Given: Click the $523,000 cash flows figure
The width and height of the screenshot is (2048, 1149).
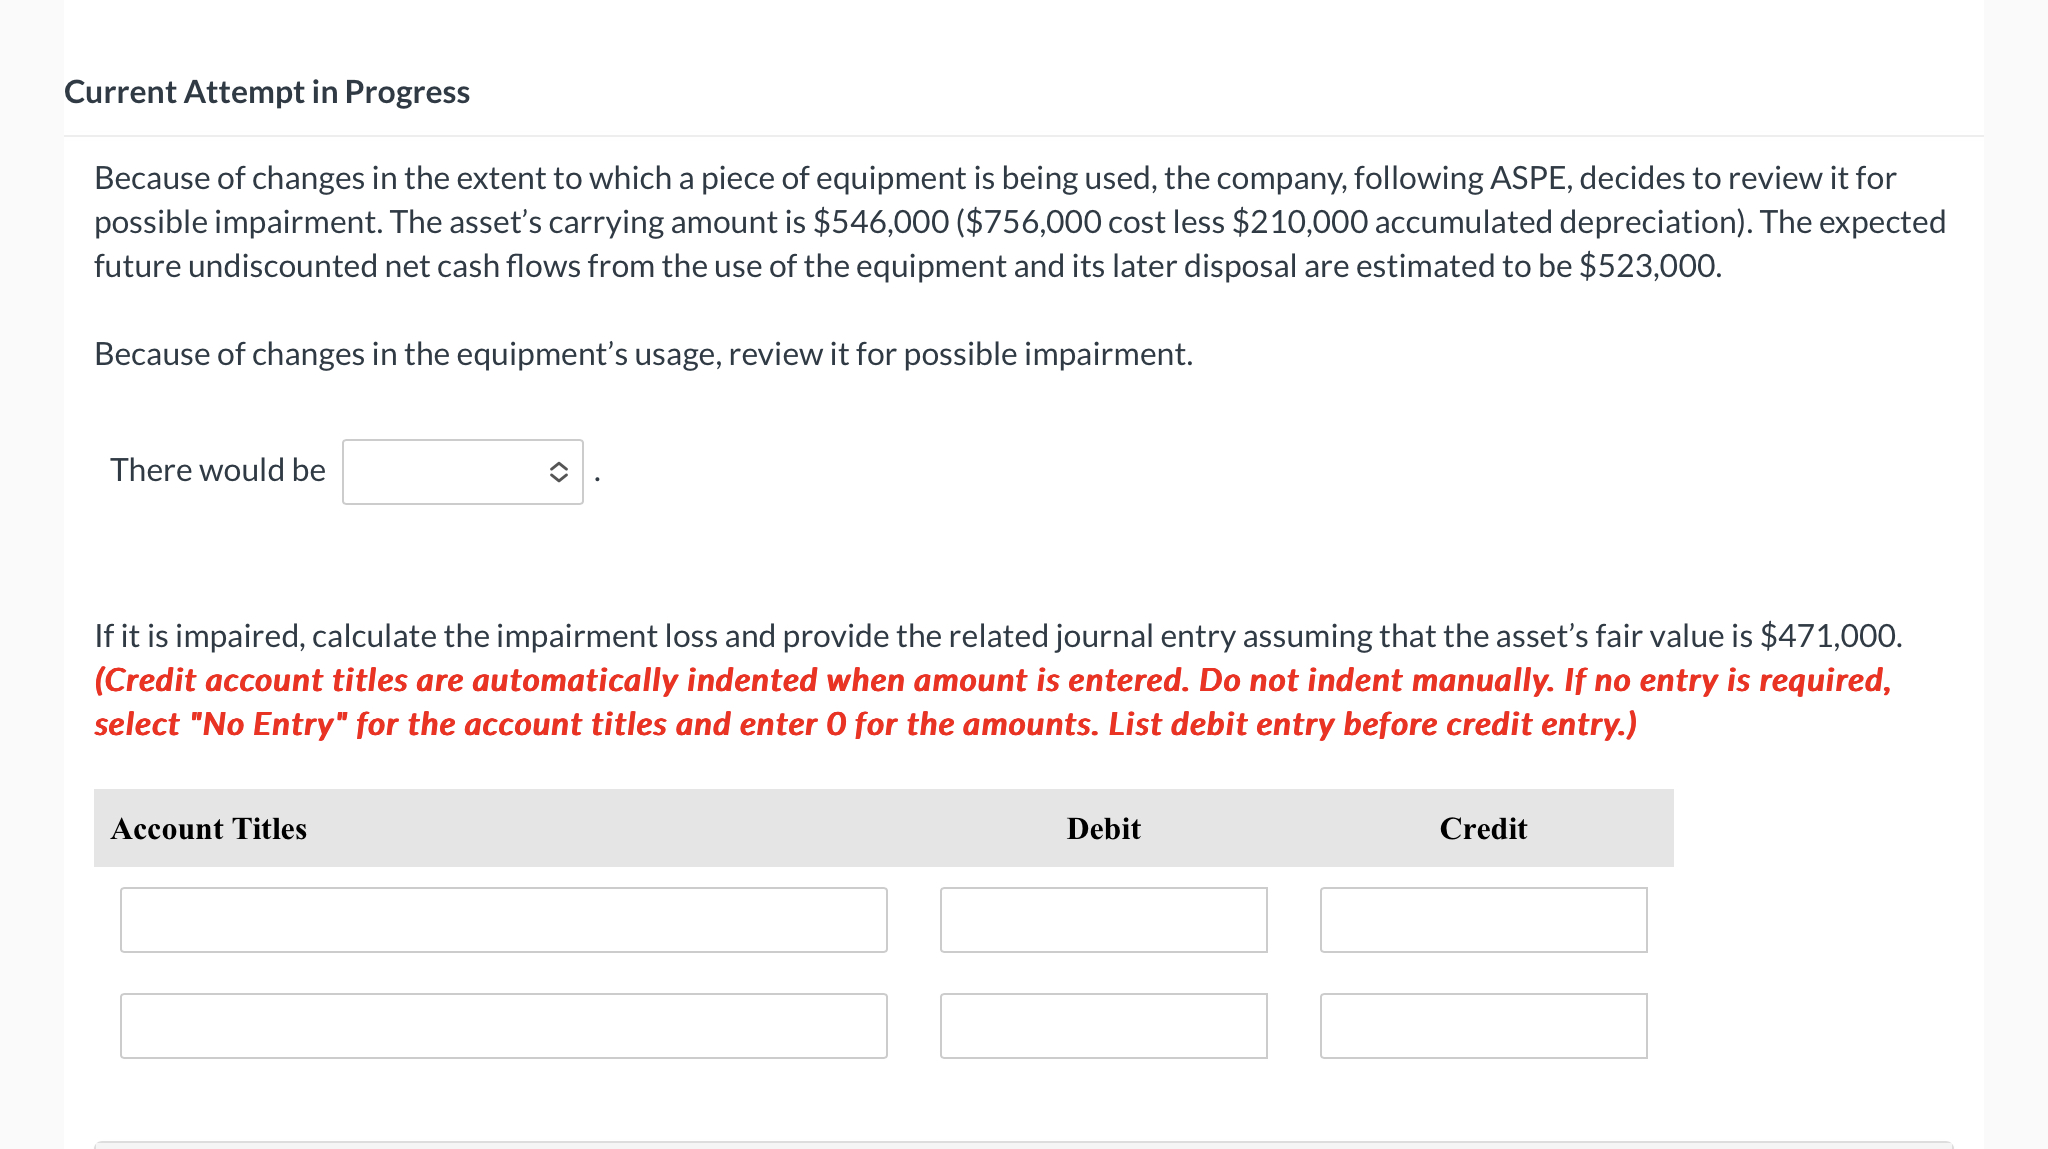Looking at the screenshot, I should [x=1648, y=266].
